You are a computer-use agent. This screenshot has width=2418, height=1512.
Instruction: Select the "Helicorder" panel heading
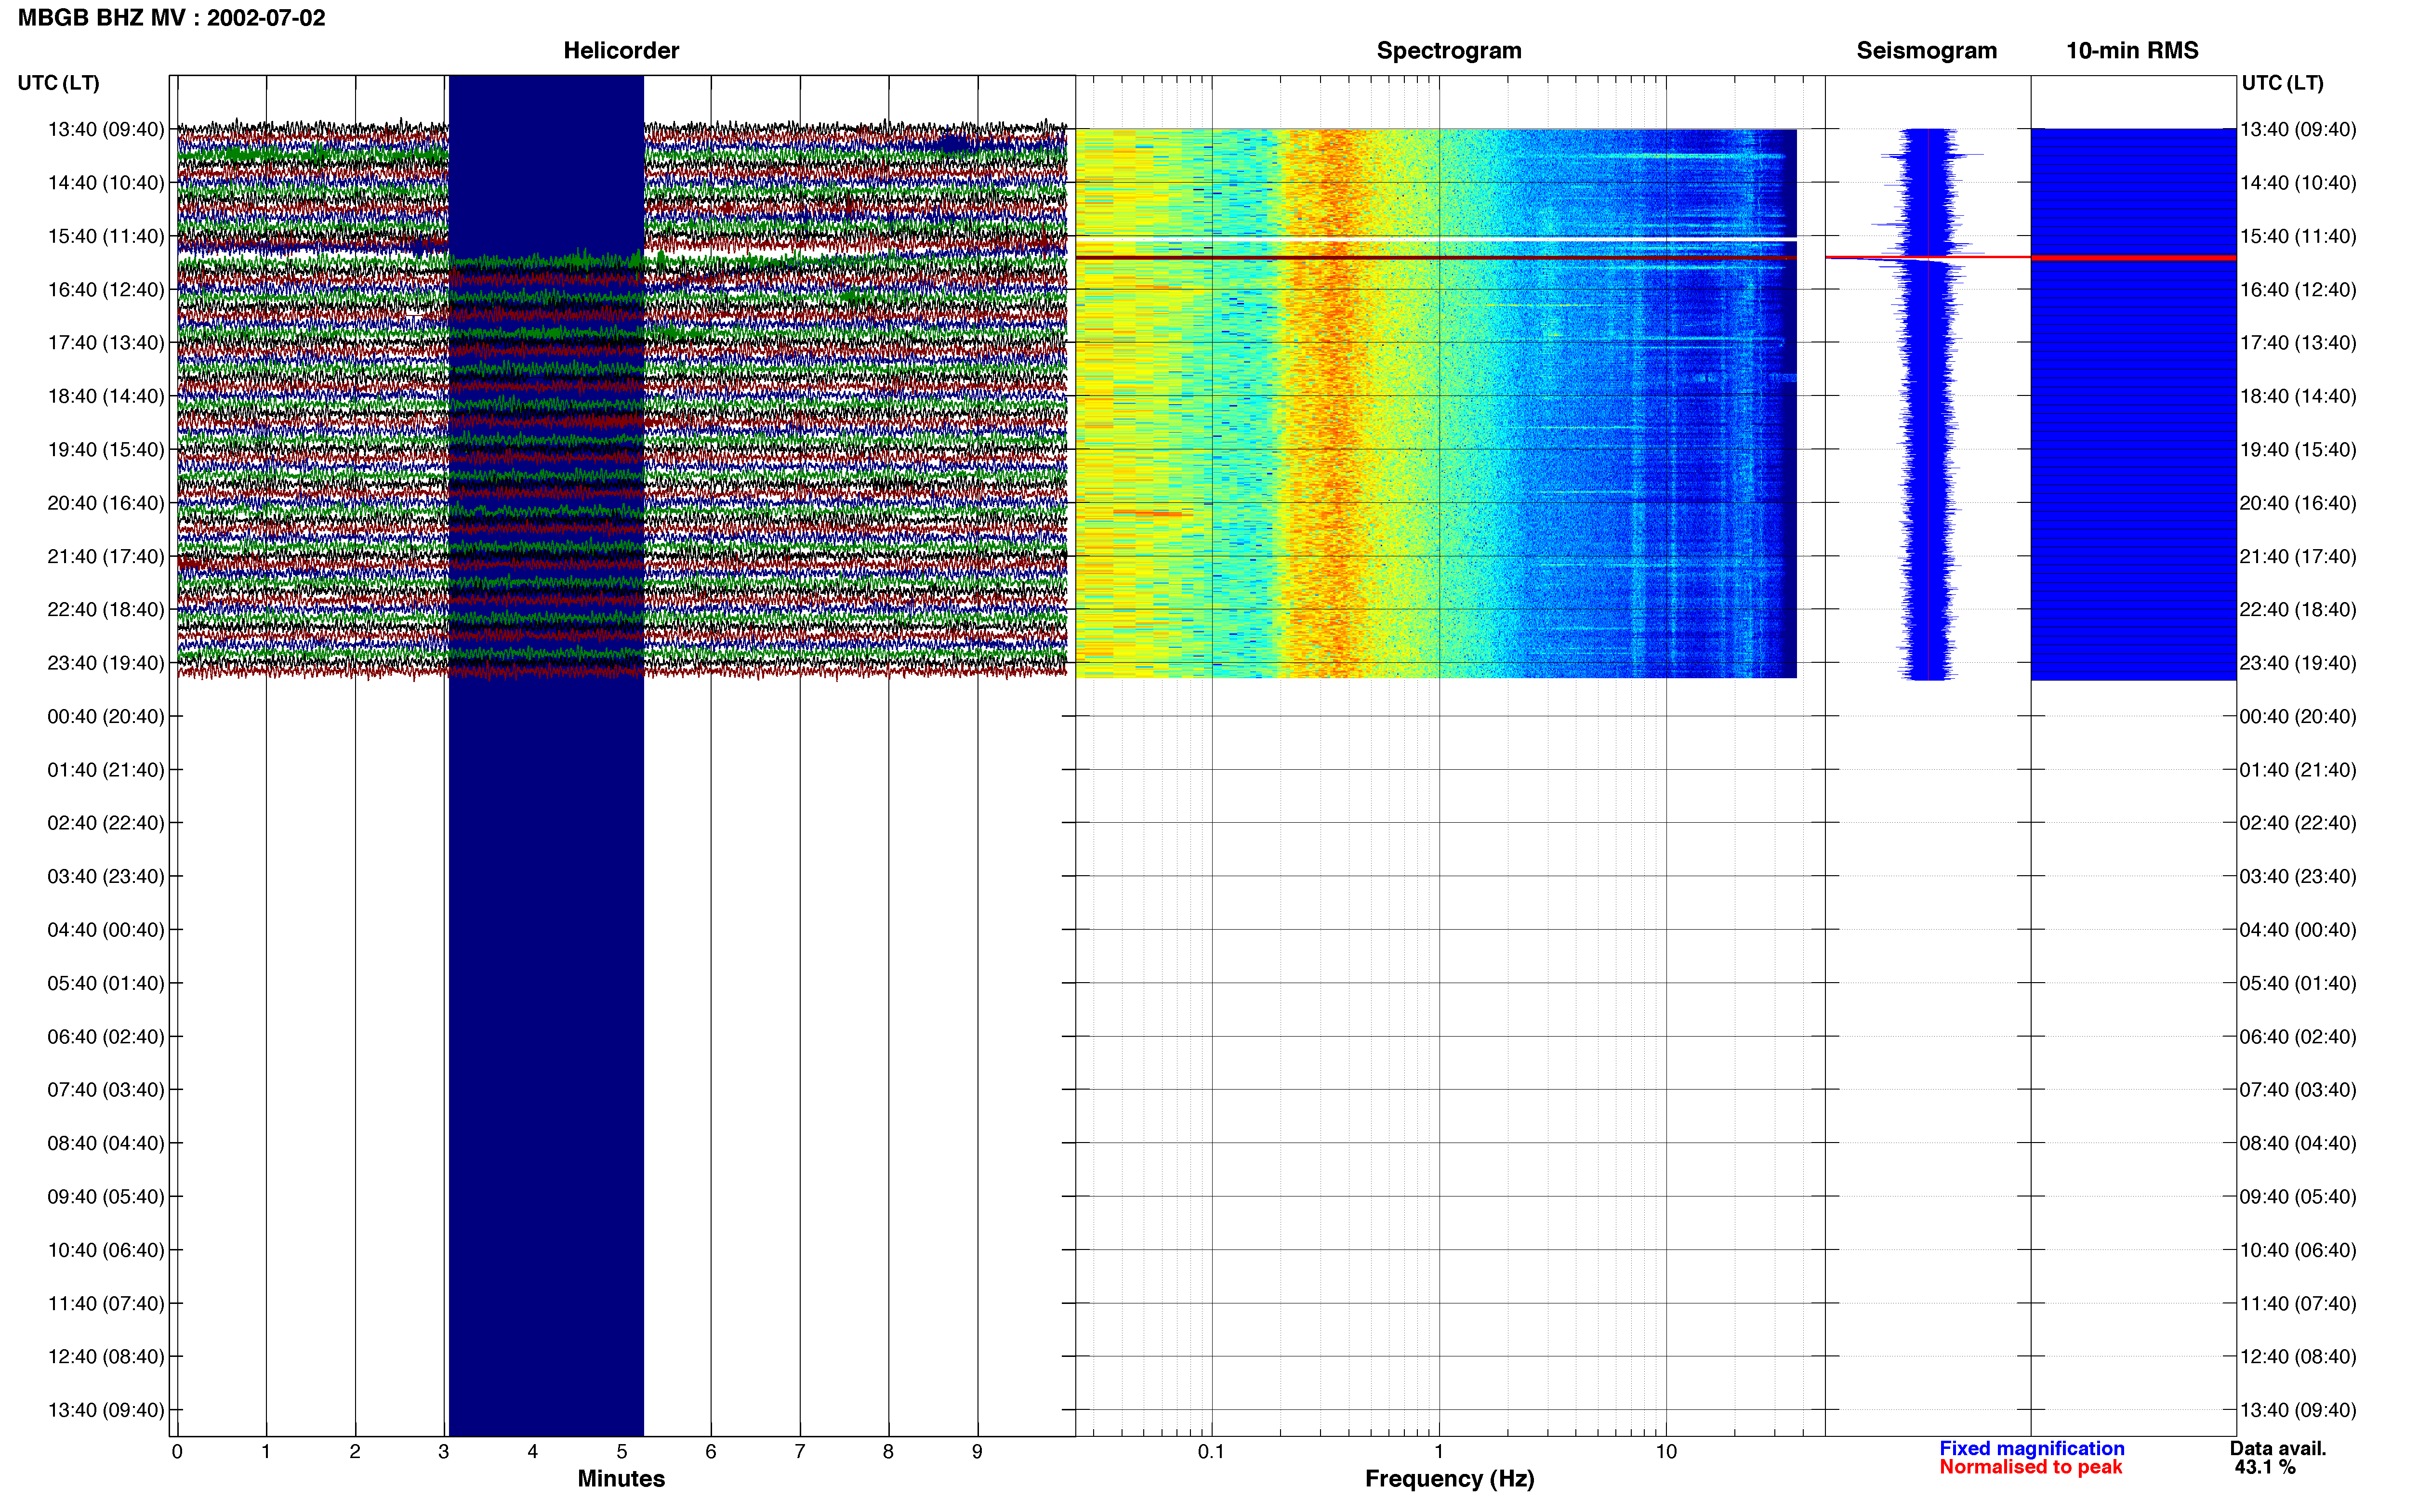click(621, 51)
